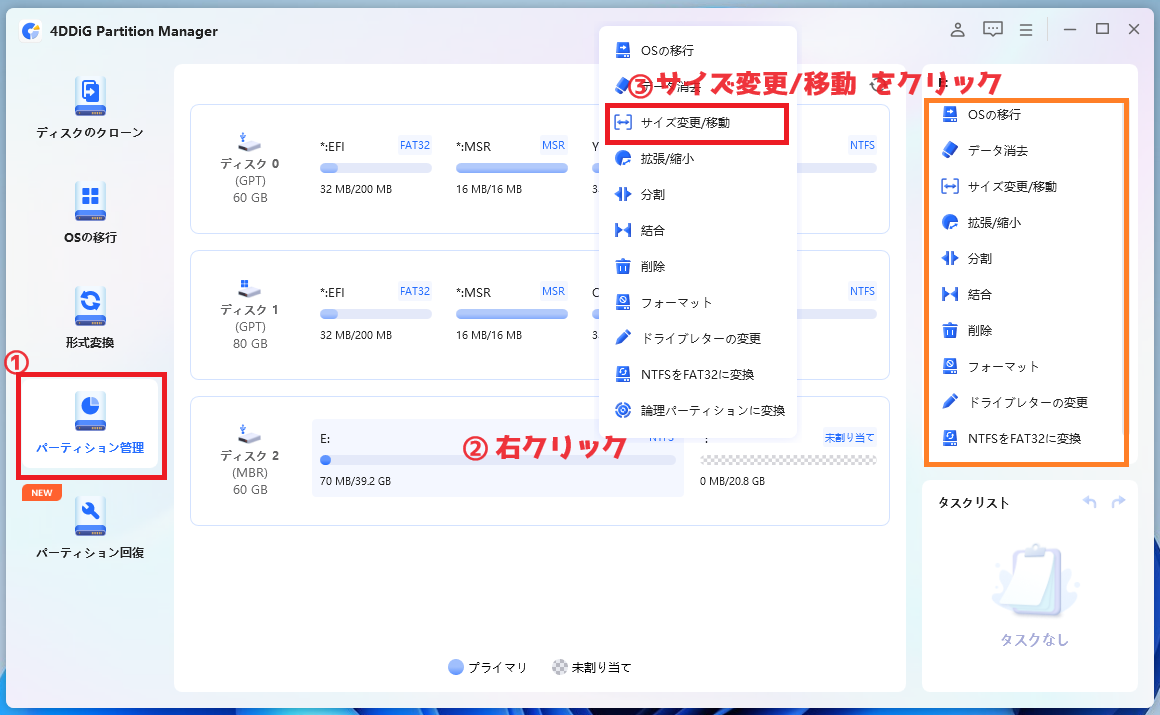The height and width of the screenshot is (715, 1160).
Task: Open the パーティション回復 sidebar tool
Action: tap(90, 528)
